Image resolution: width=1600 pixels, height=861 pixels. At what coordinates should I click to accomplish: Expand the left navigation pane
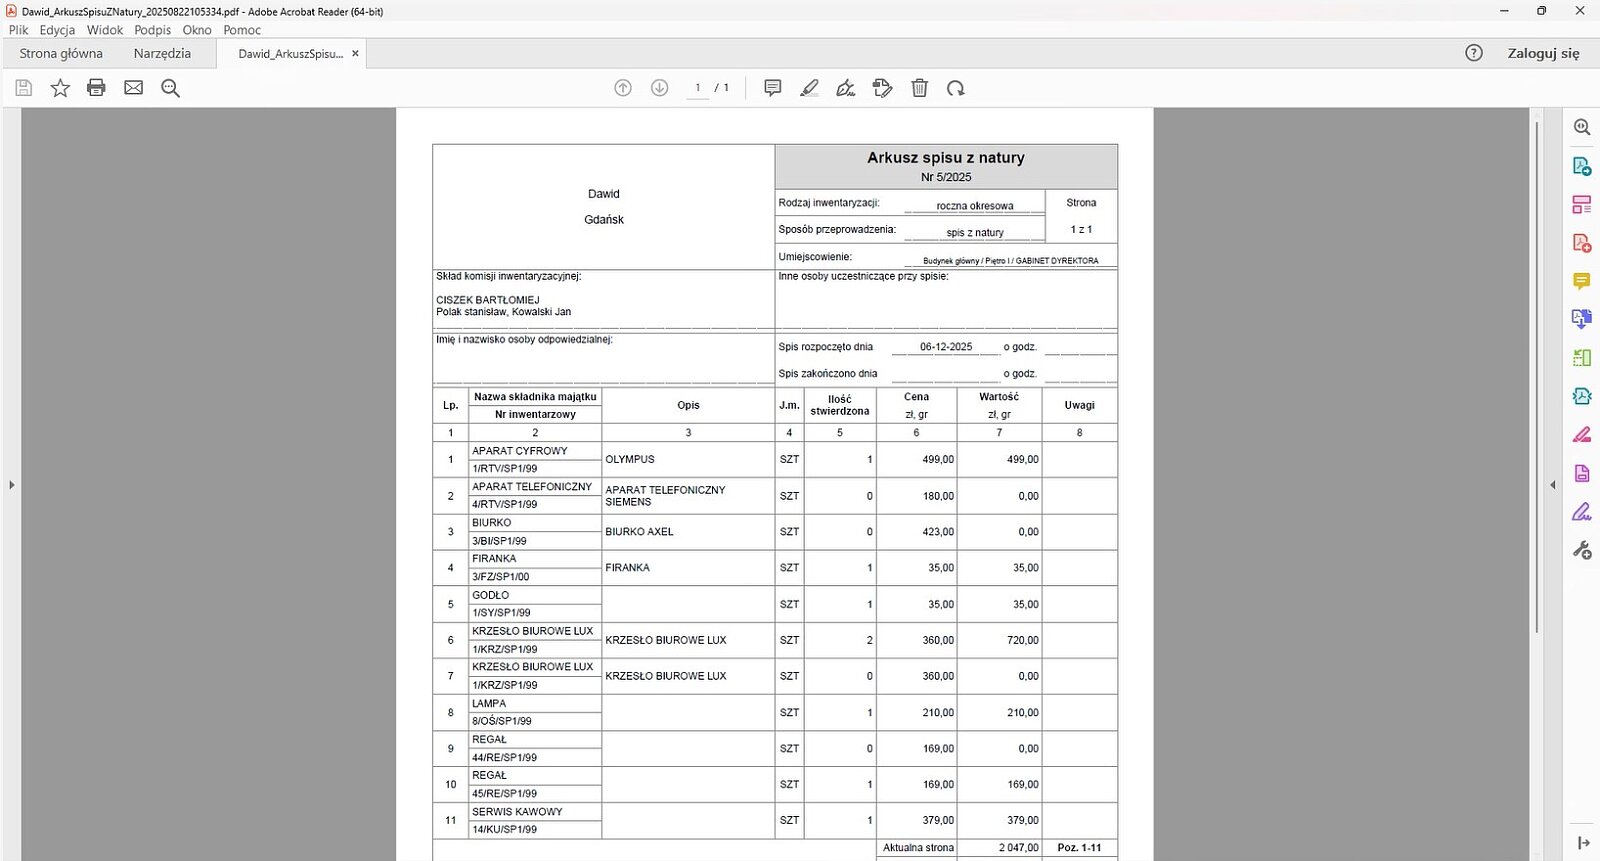[12, 485]
